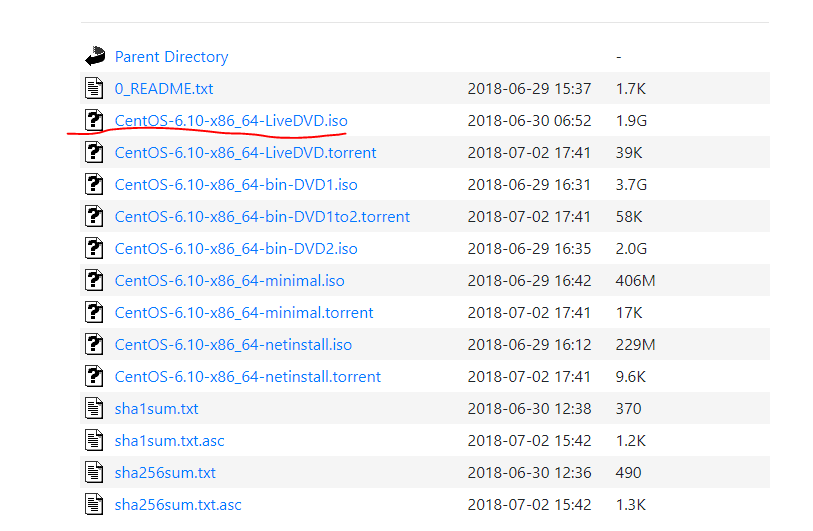Open the CentOS-6.10-x86_64-LiveDVD.torrent link
The image size is (813, 531).
(245, 152)
